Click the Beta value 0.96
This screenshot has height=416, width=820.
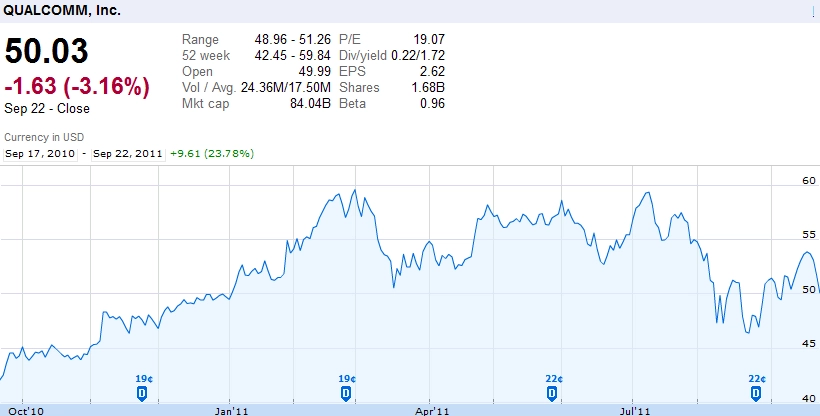coord(432,104)
